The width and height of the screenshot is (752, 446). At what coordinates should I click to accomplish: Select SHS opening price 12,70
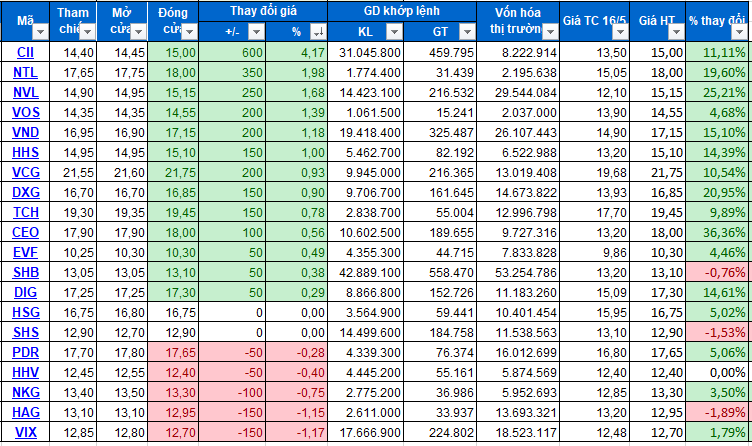coord(122,332)
